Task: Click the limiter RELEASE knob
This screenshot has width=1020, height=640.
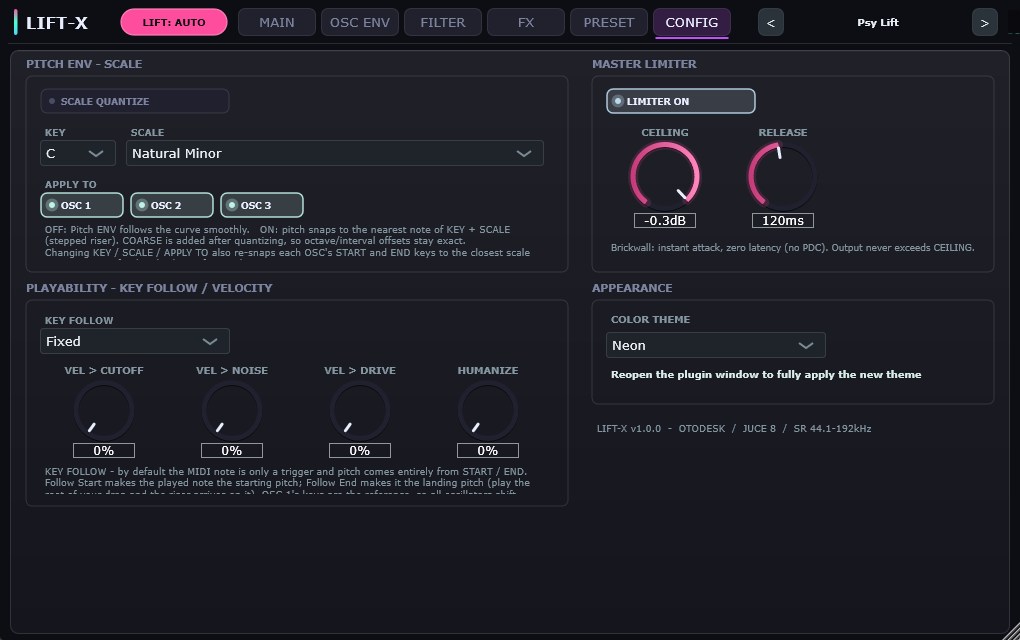Action: 783,176
